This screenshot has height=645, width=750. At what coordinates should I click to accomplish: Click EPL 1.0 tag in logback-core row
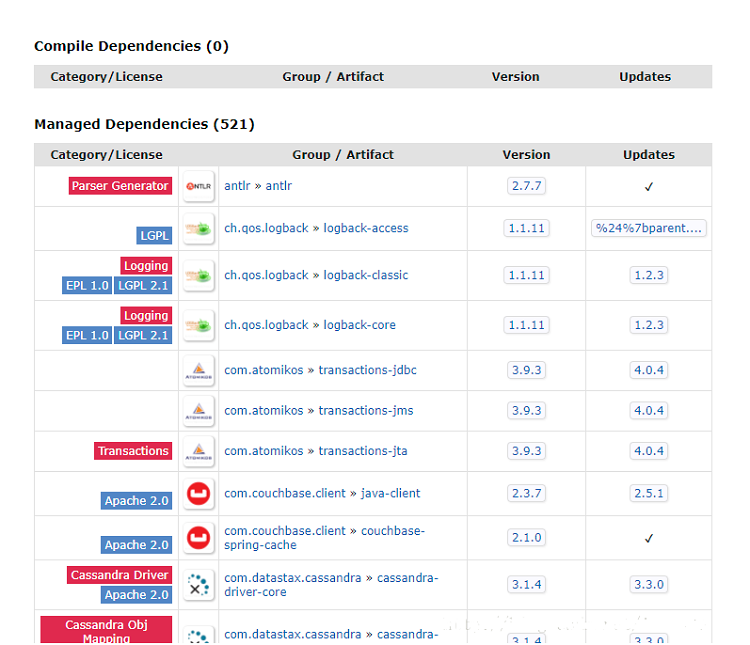87,335
